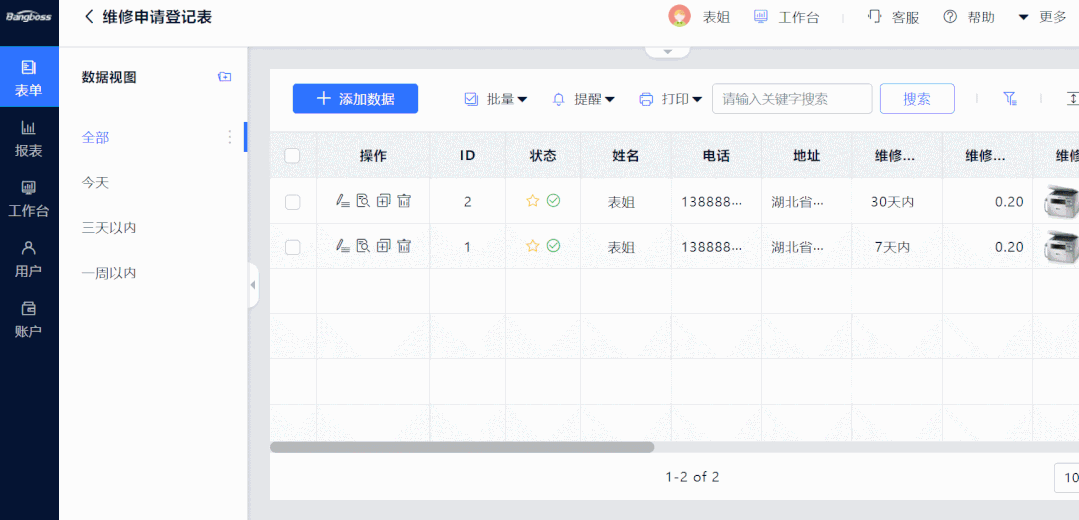Click the horizontal scrollbar under the table
Viewport: 1079px width, 520px height.
[462, 448]
